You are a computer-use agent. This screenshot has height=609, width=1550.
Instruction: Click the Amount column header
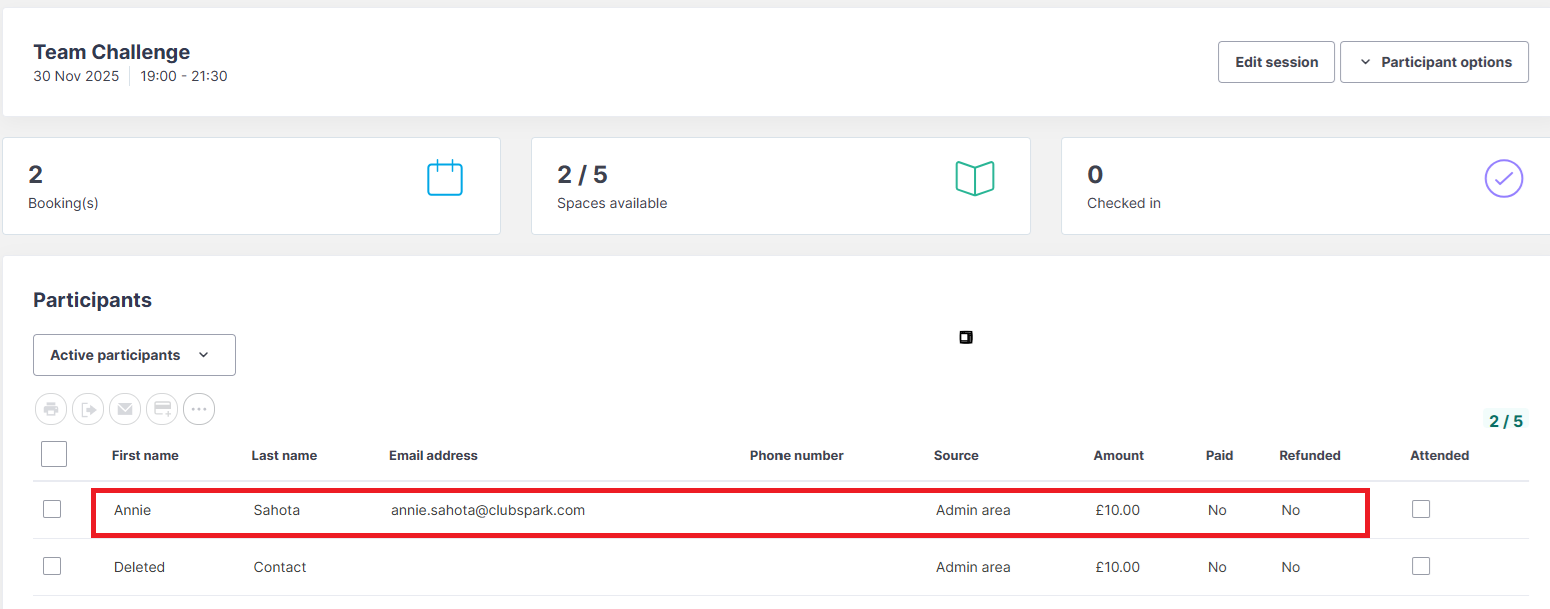[1118, 456]
